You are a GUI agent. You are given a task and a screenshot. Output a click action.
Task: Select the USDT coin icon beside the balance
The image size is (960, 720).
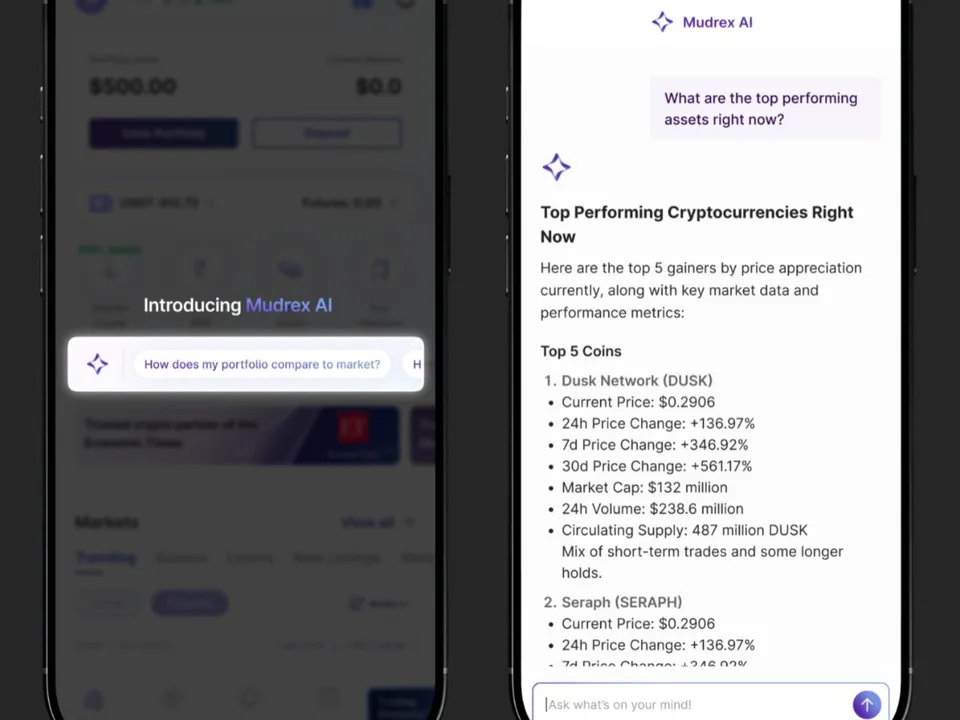[100, 203]
